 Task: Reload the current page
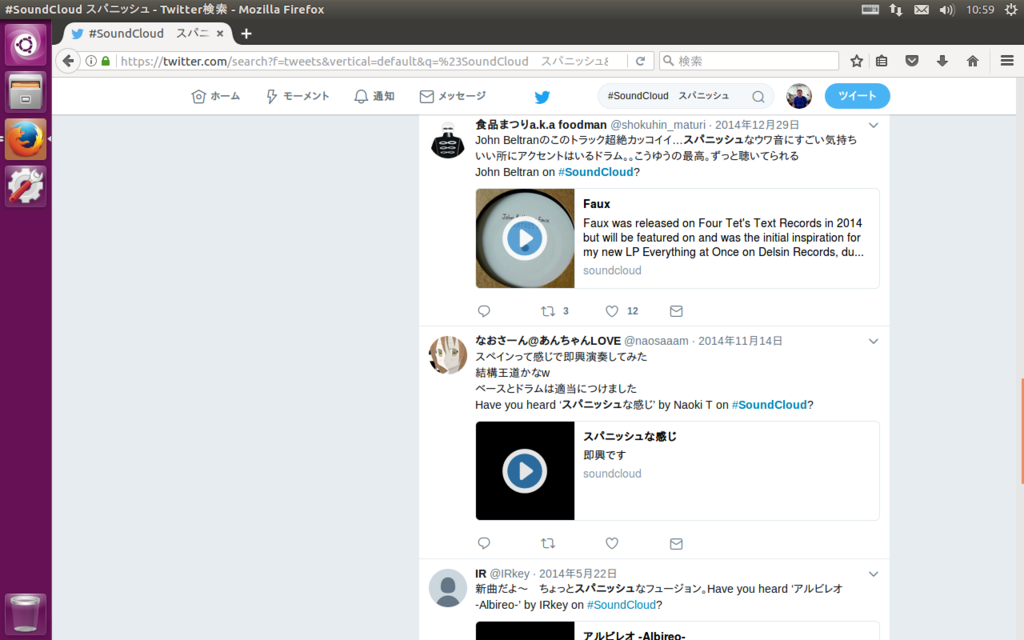(640, 61)
